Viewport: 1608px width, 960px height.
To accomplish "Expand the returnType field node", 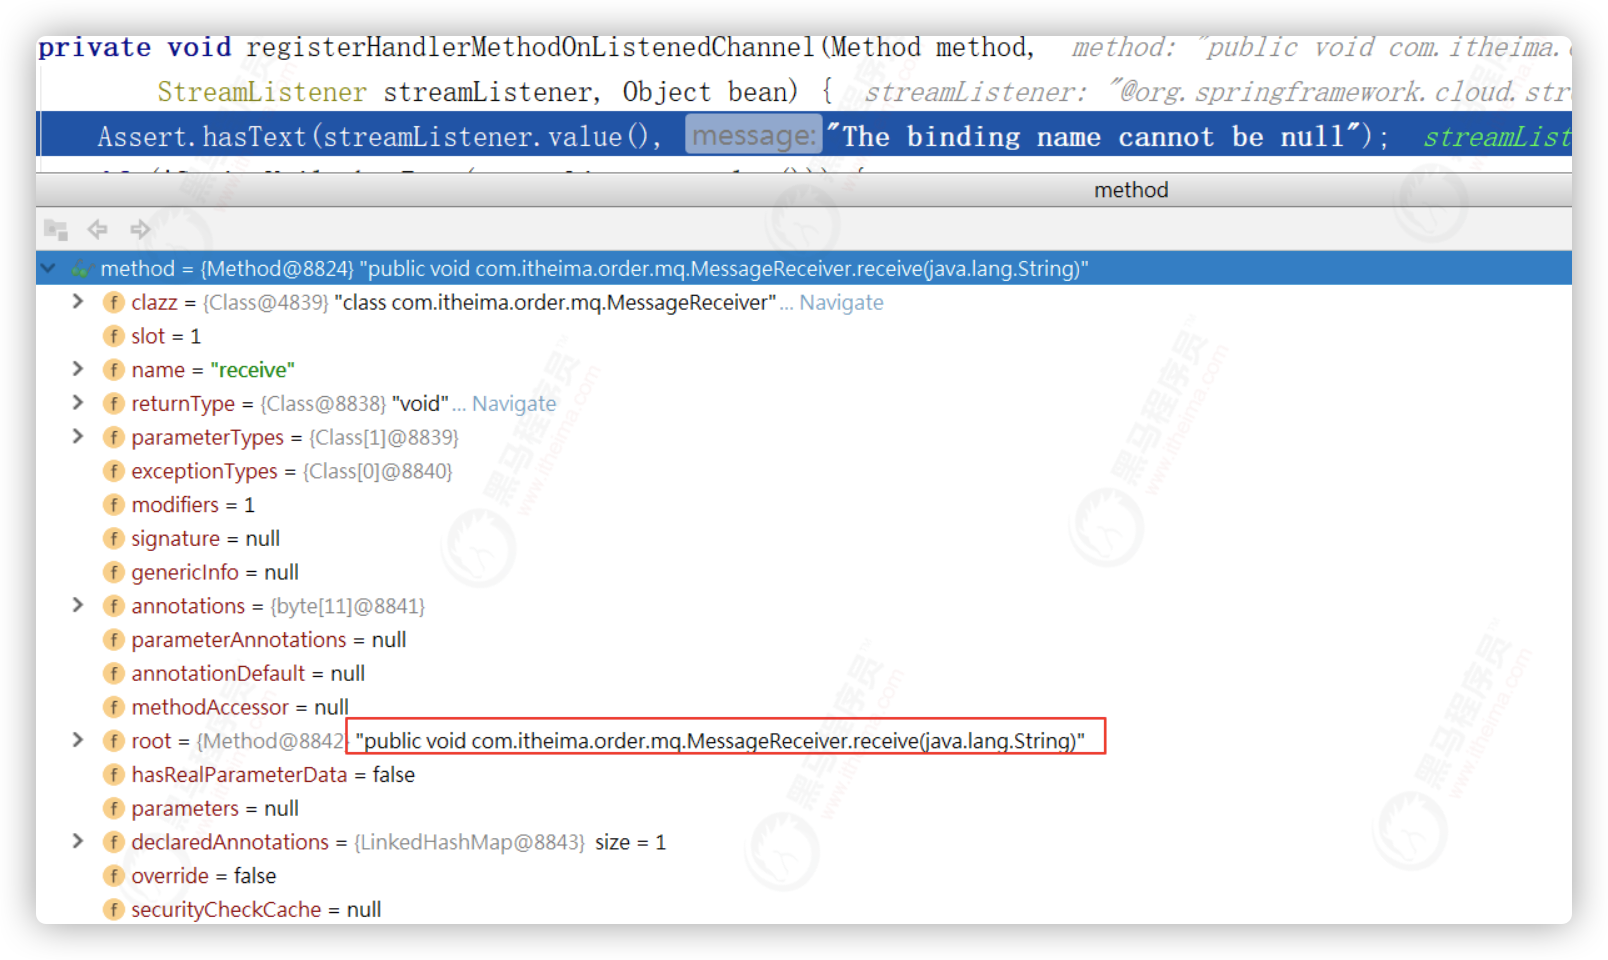I will pyautogui.click(x=78, y=402).
